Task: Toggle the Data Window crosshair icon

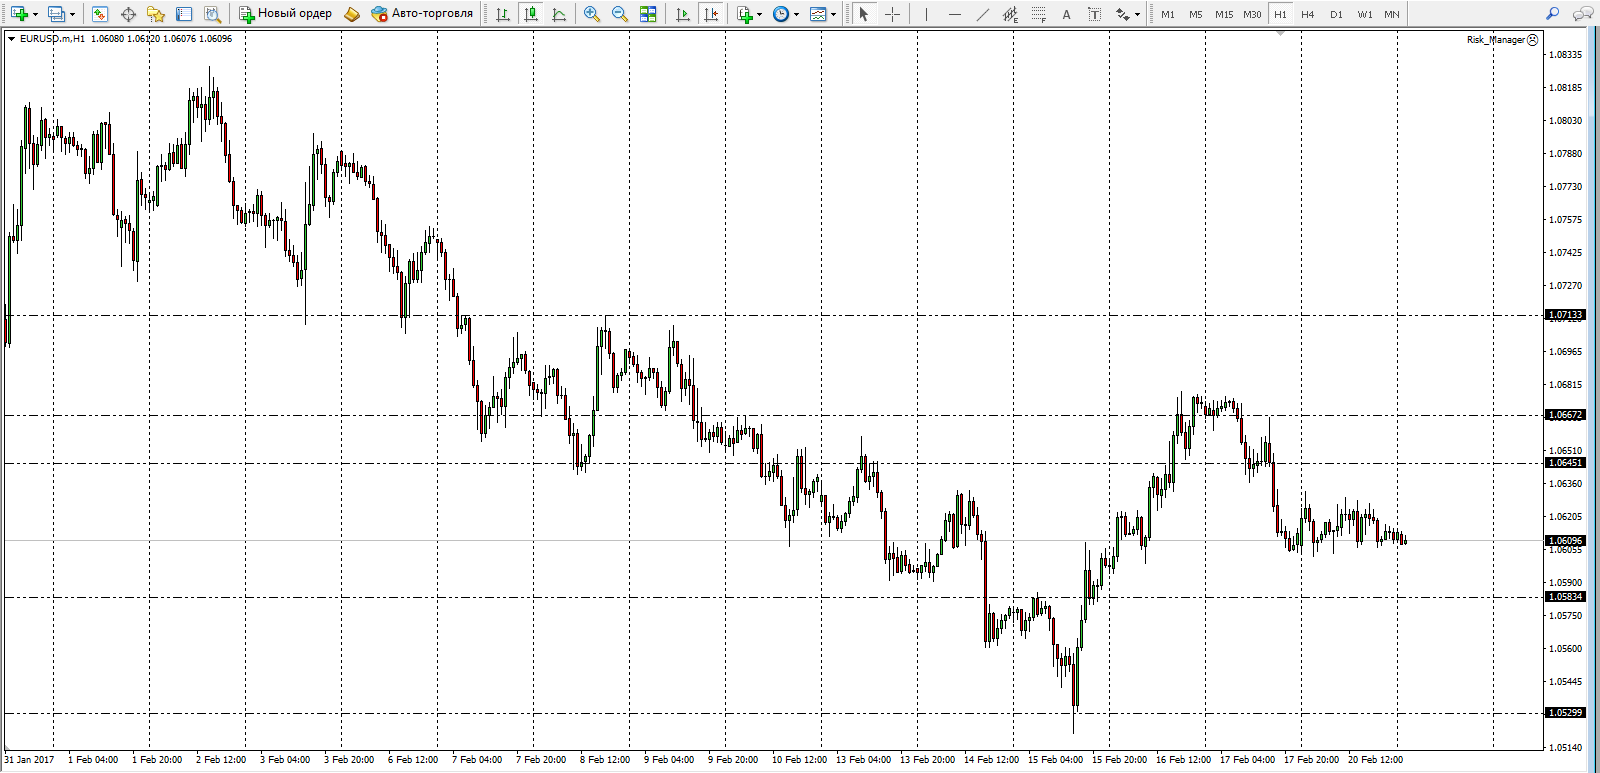Action: 128,14
